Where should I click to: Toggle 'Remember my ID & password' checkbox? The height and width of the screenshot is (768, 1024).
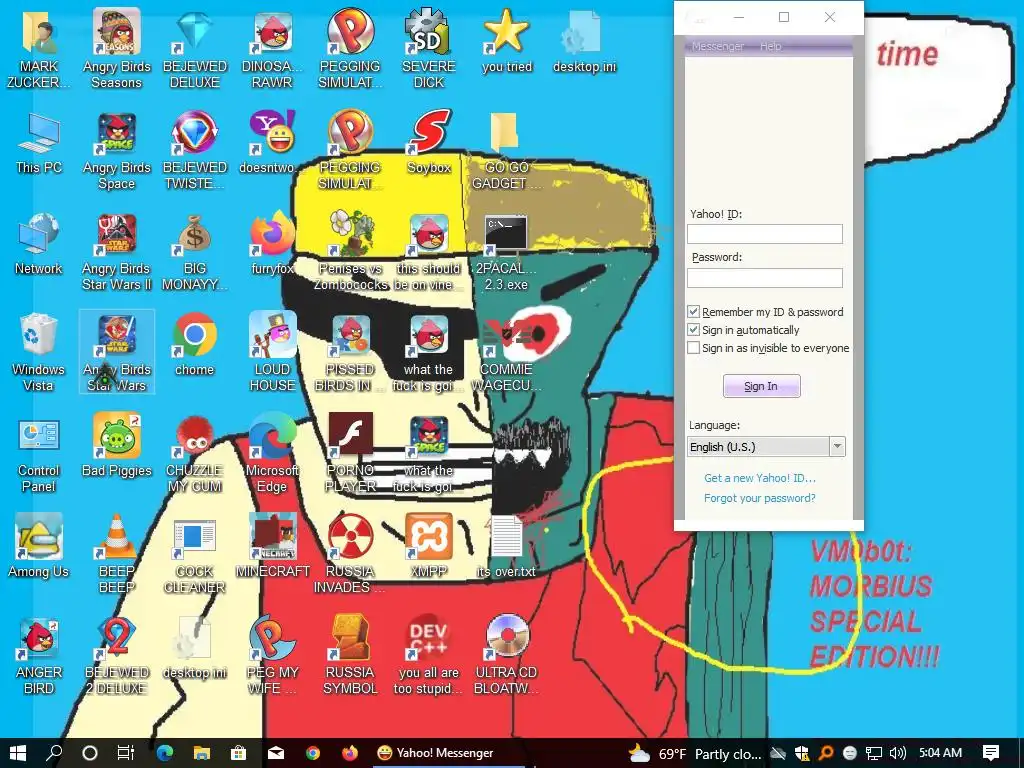694,312
